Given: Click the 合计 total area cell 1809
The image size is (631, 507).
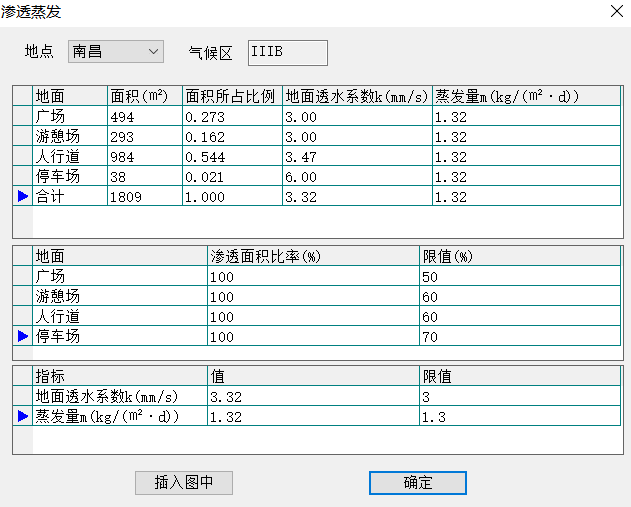Looking at the screenshot, I should [144, 197].
